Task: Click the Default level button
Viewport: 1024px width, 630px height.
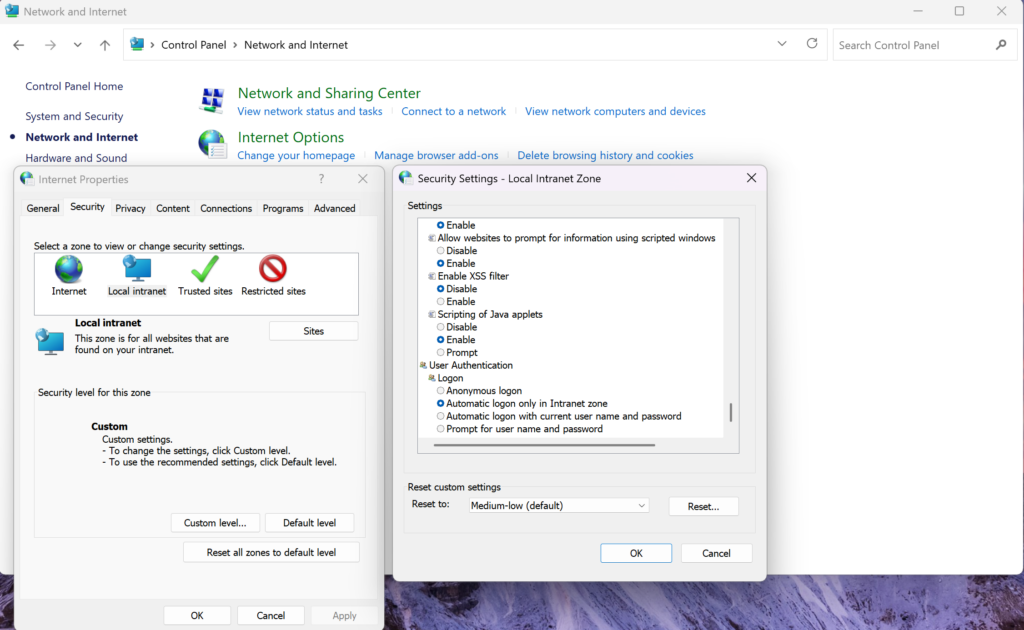Action: (x=310, y=523)
